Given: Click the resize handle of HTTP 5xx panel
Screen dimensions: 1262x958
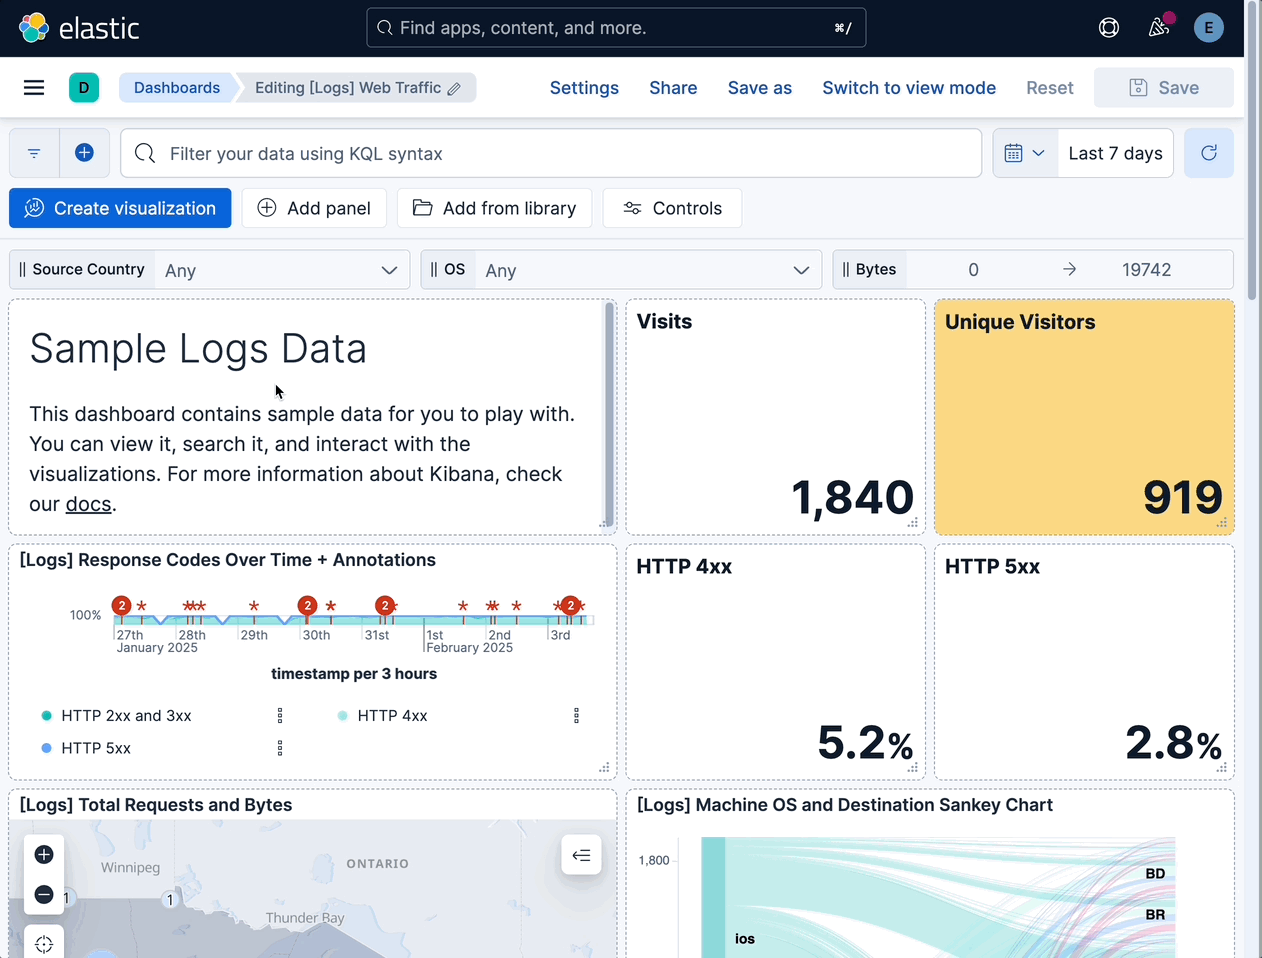Looking at the screenshot, I should [x=1222, y=768].
